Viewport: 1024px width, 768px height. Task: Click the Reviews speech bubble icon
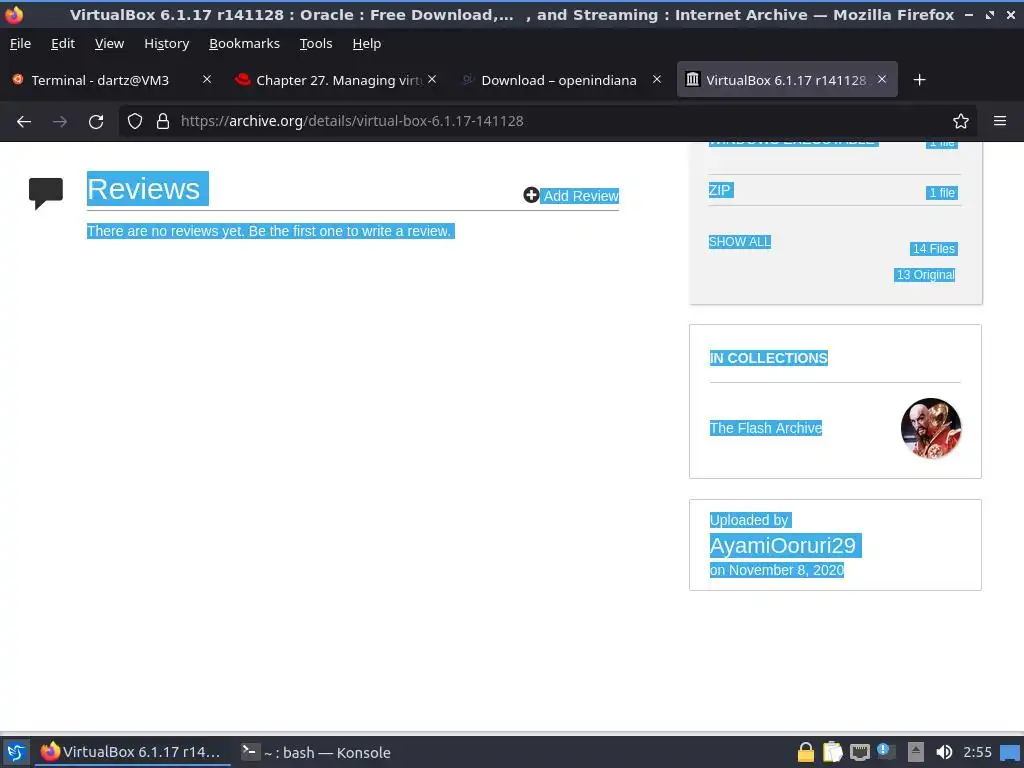click(x=46, y=193)
